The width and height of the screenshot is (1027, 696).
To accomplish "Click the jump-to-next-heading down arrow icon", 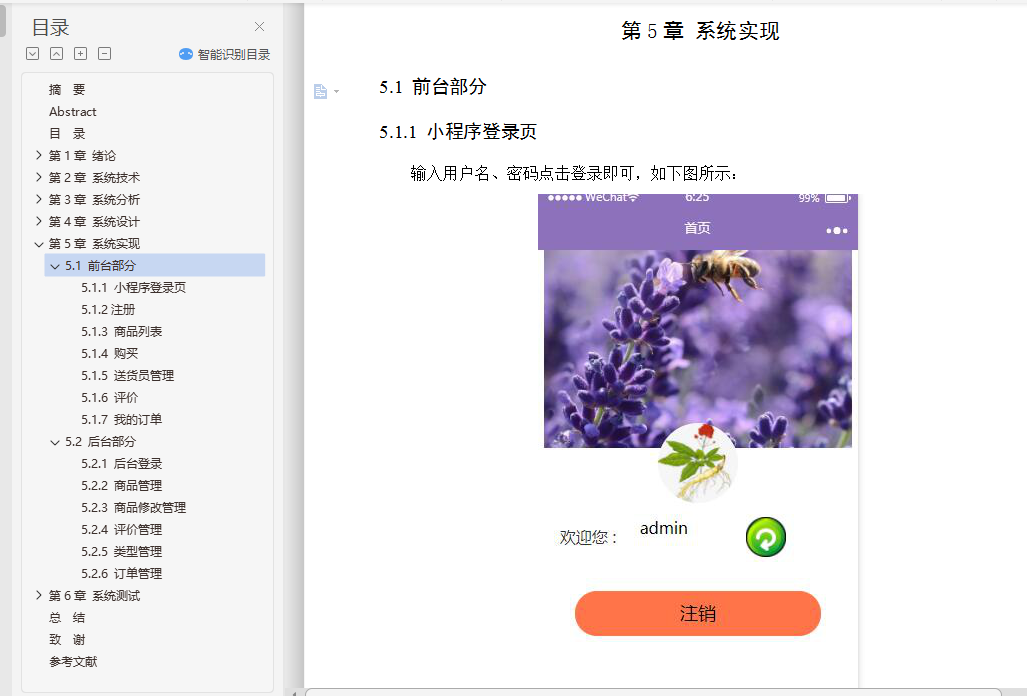I will (31, 53).
